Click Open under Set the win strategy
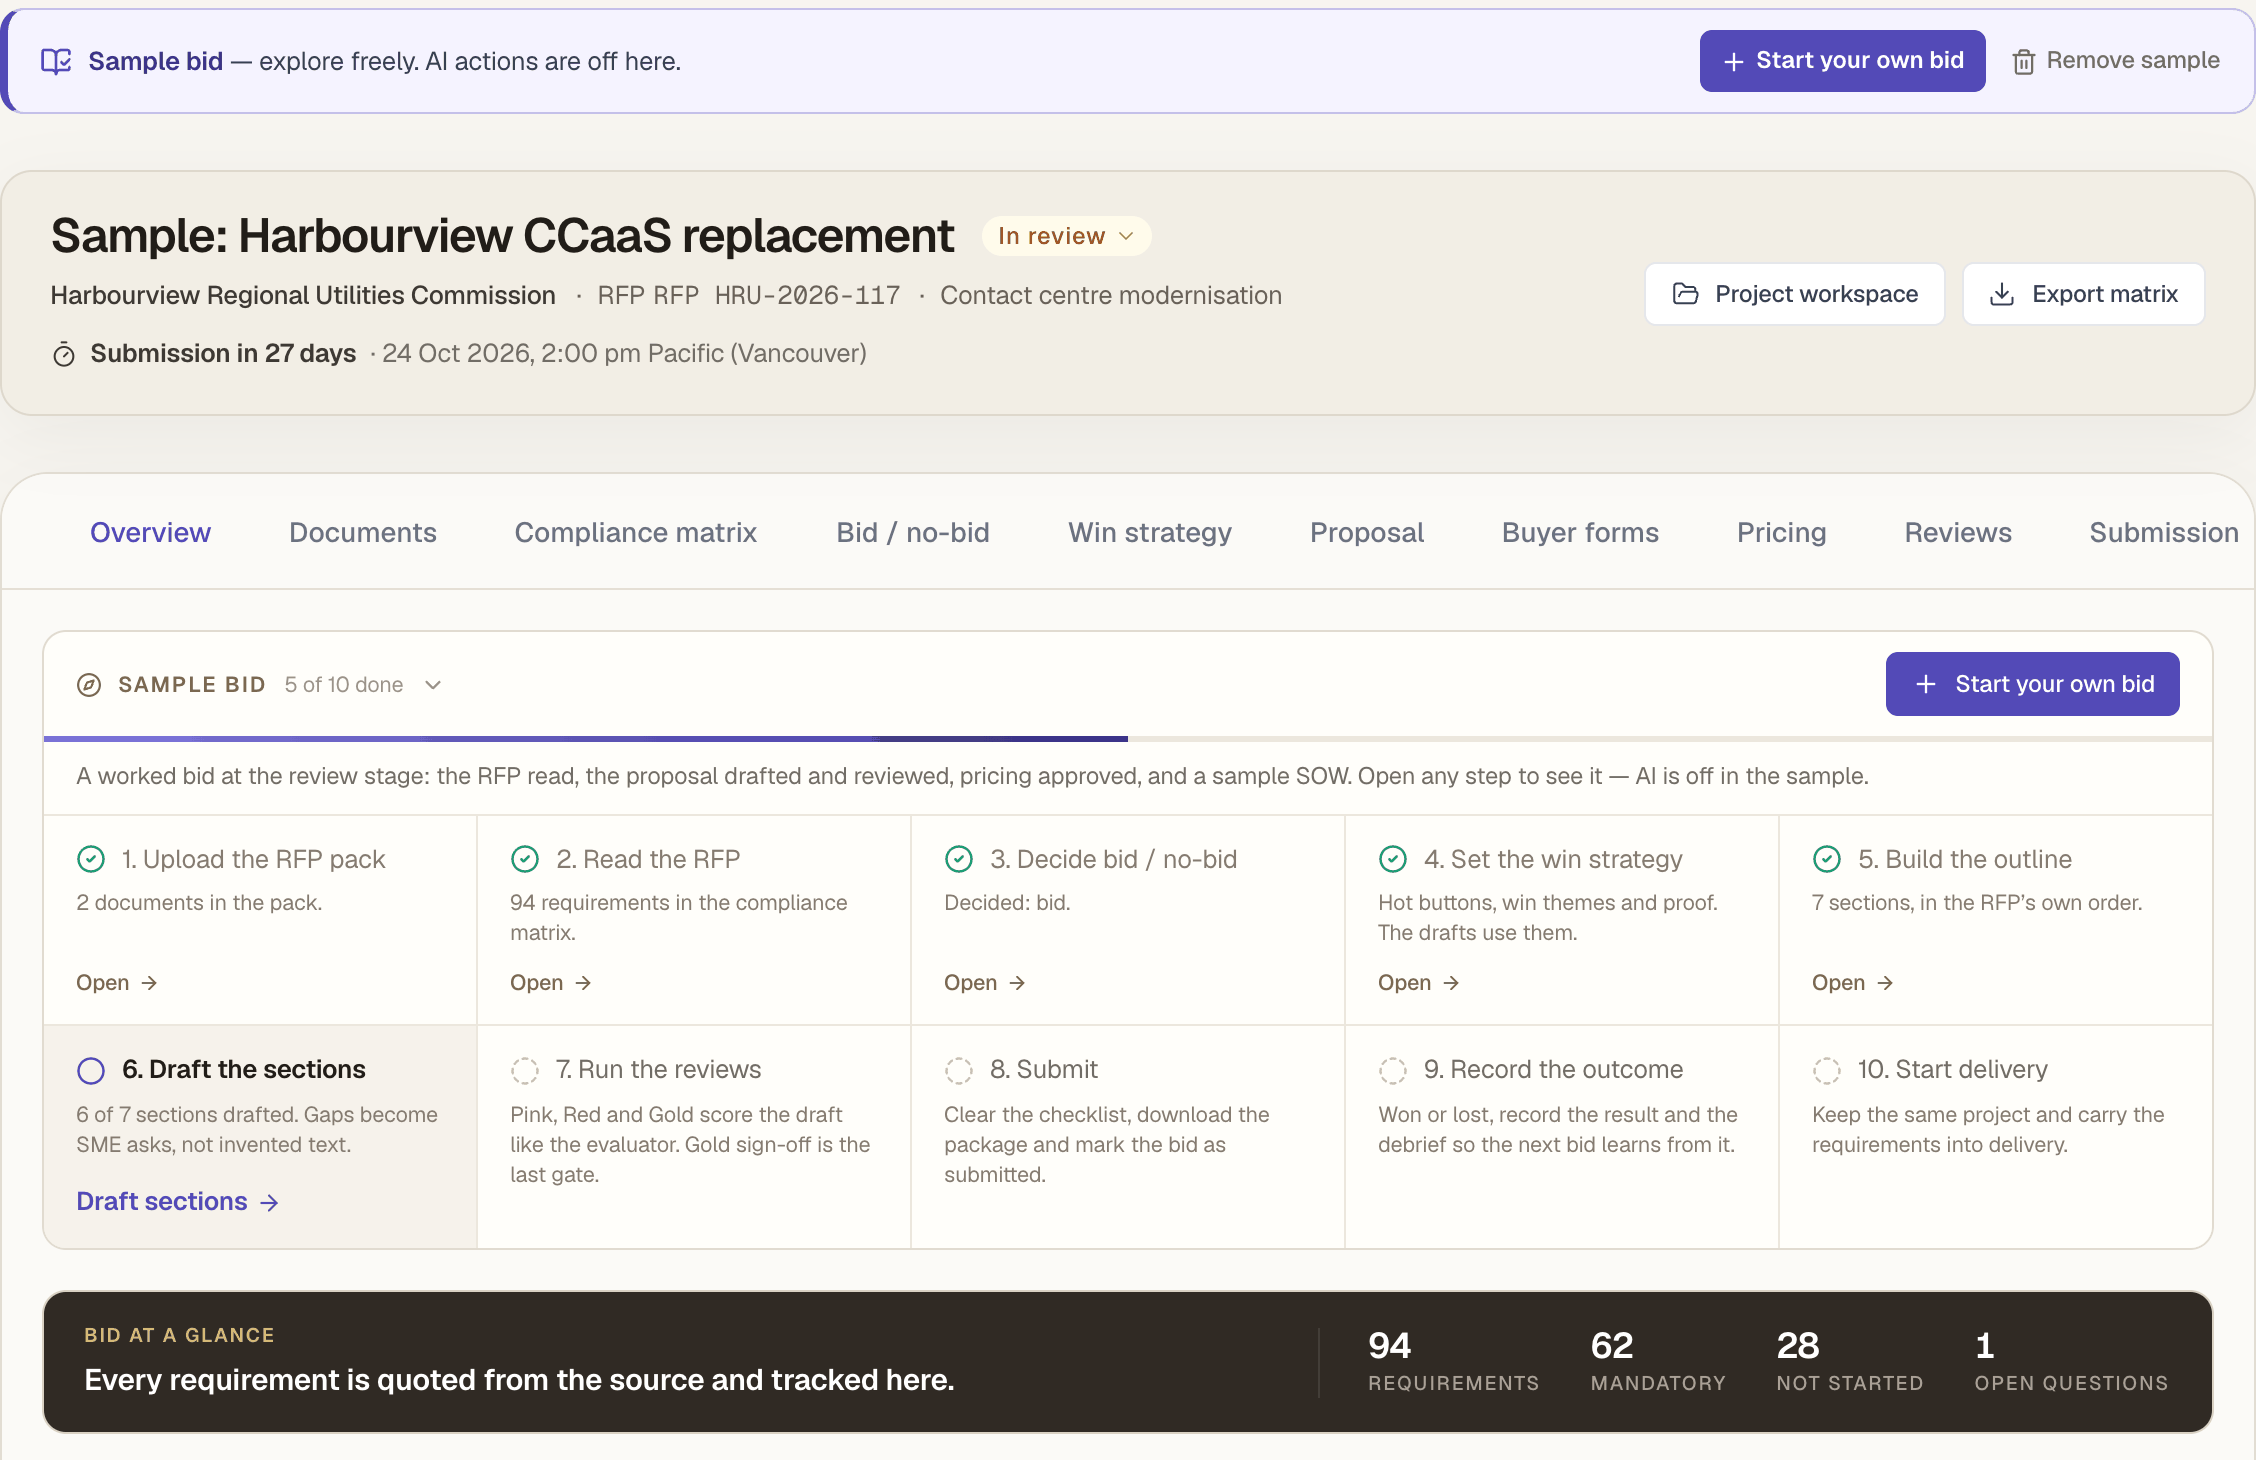This screenshot has width=2256, height=1460. pyautogui.click(x=1419, y=983)
